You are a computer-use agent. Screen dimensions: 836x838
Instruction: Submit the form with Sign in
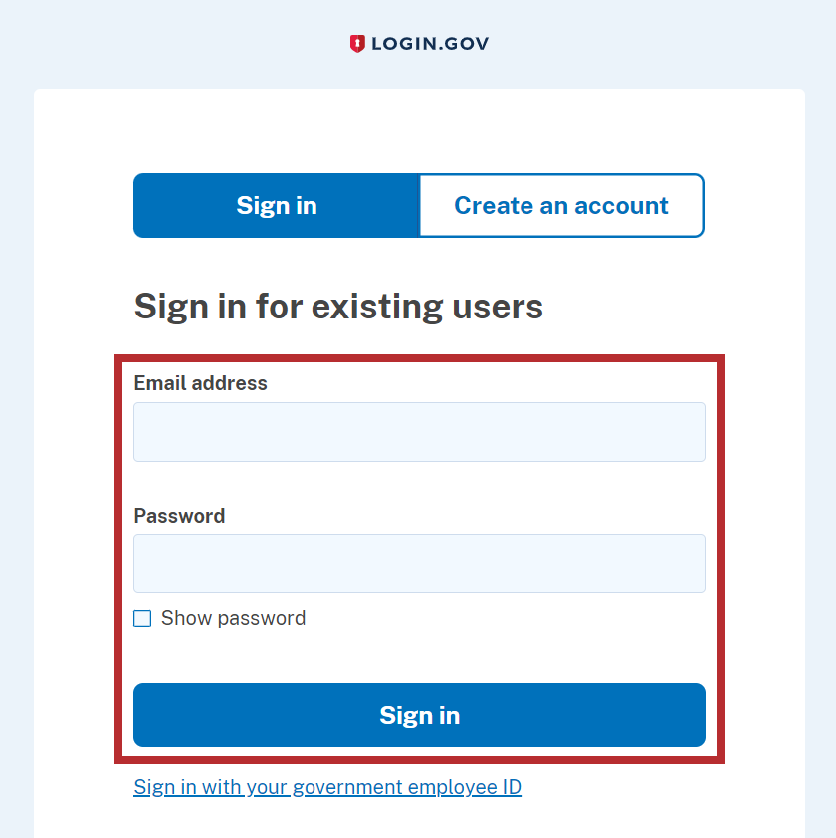pos(419,715)
